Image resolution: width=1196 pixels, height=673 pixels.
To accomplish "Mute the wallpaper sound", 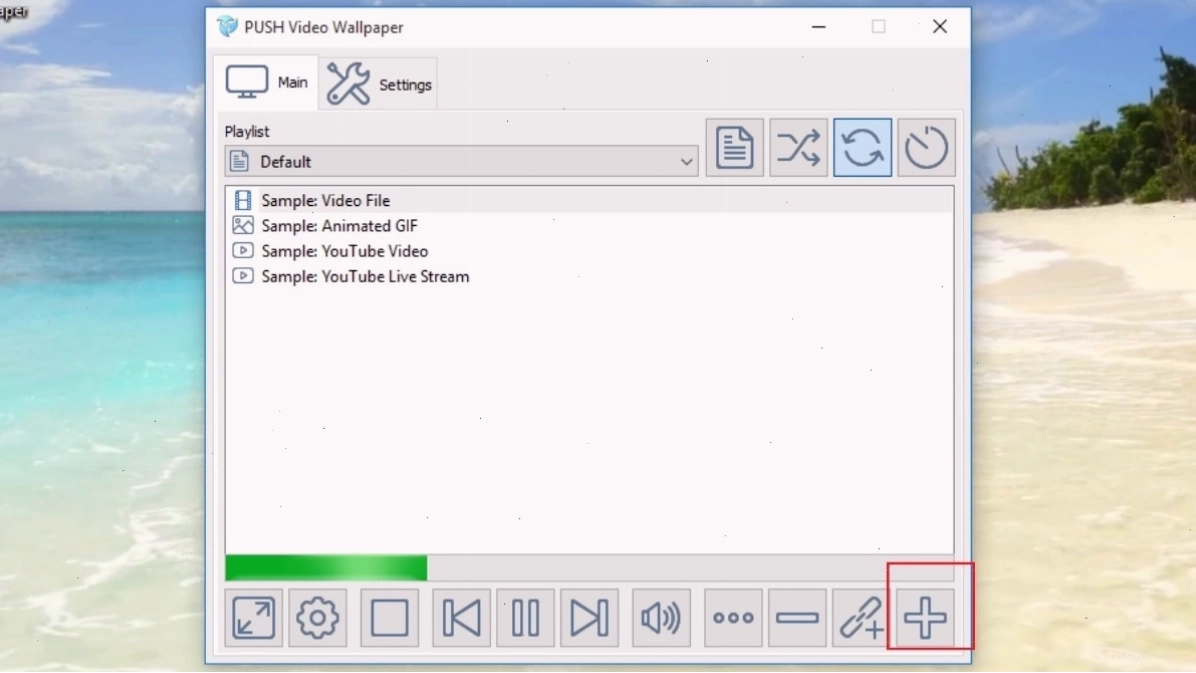I will pyautogui.click(x=661, y=617).
